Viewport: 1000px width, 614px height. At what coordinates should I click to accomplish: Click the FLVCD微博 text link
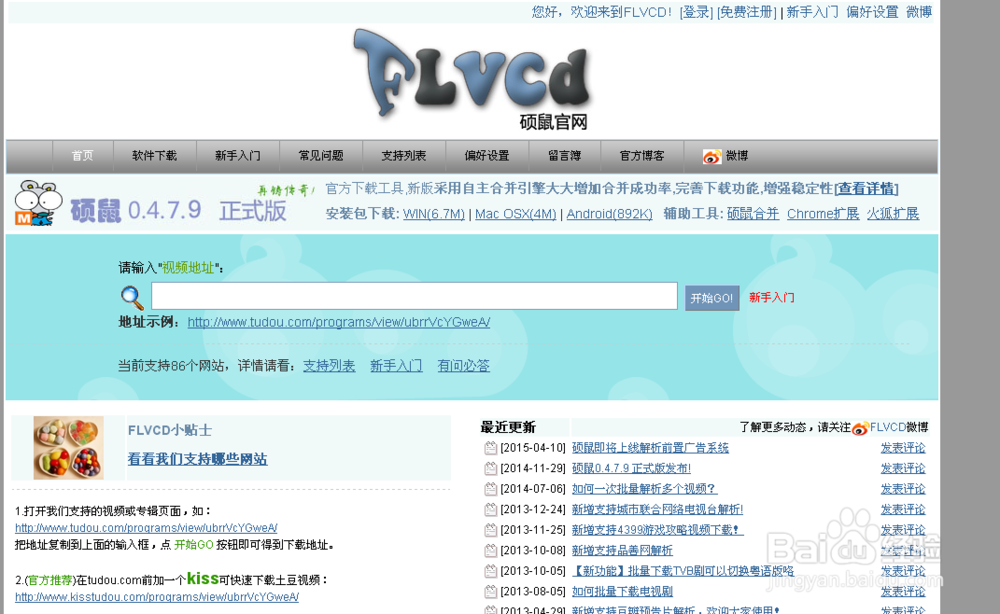(x=899, y=427)
